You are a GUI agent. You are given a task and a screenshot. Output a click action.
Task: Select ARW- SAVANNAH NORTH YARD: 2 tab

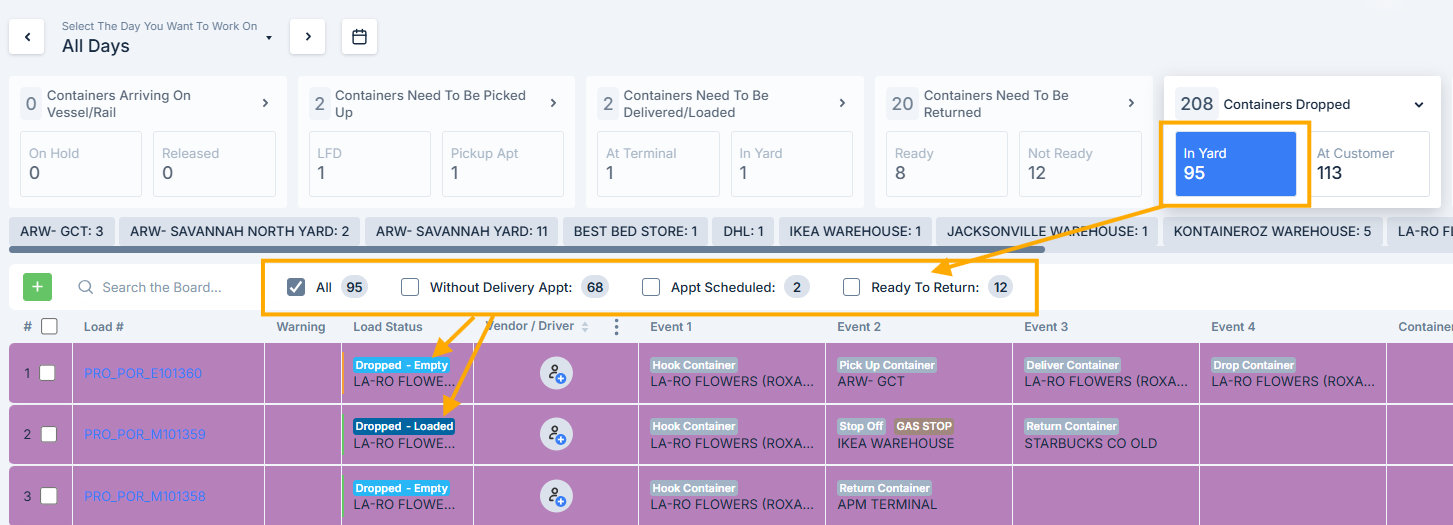click(240, 231)
